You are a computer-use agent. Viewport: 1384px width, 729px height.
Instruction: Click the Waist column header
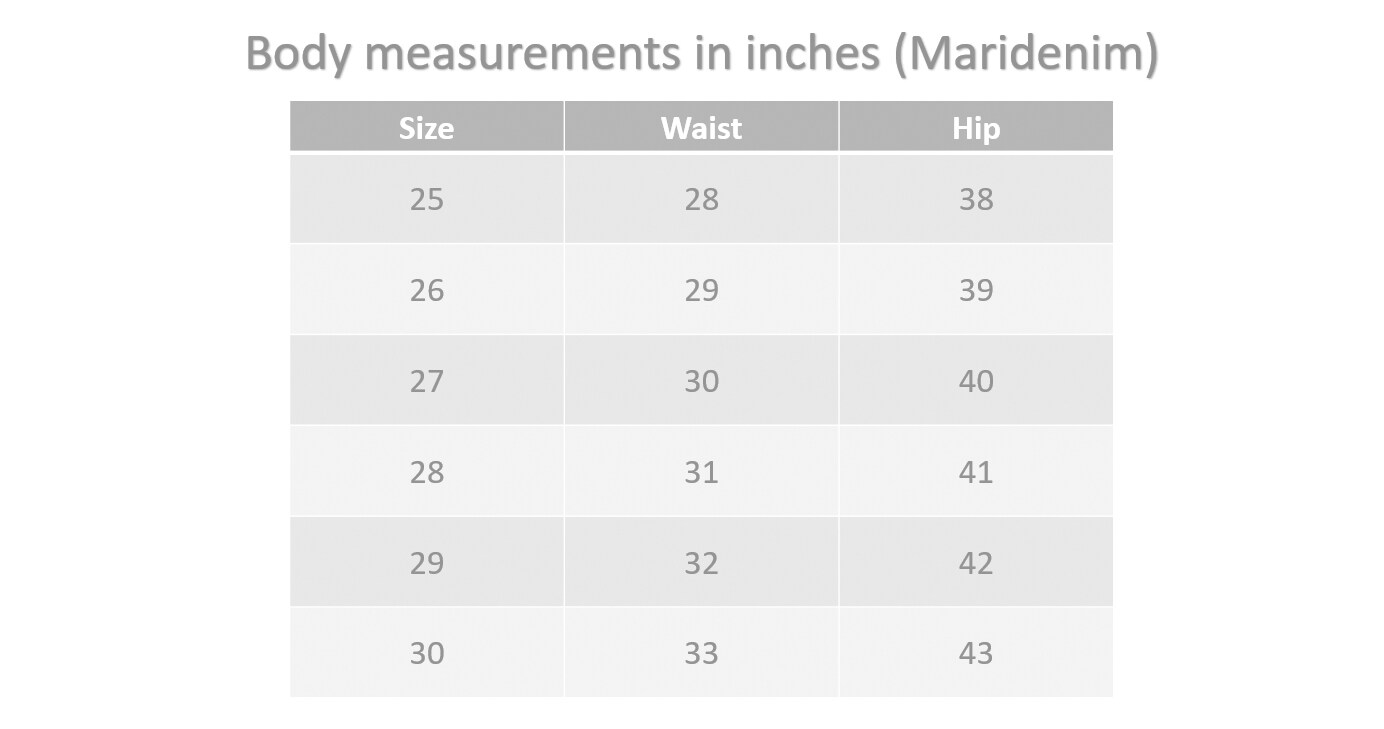click(x=701, y=127)
